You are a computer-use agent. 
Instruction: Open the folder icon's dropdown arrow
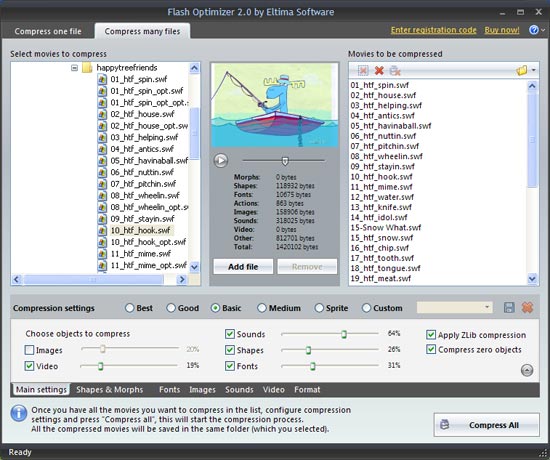(x=534, y=70)
